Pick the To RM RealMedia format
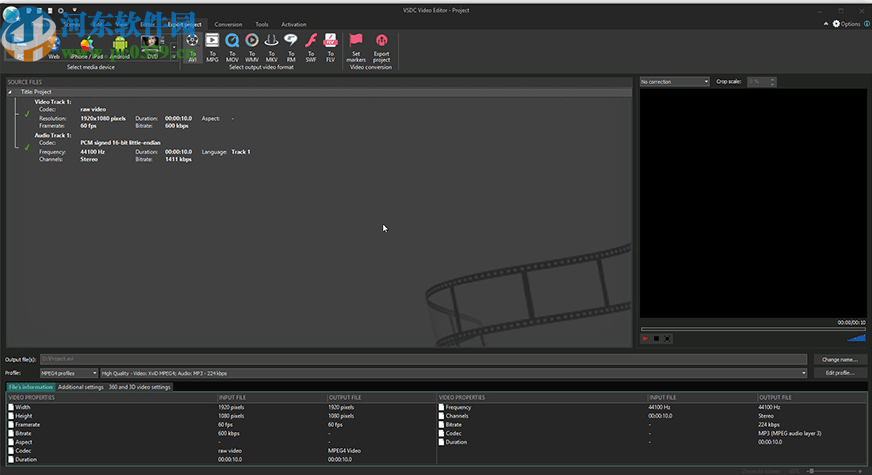Image resolution: width=872 pixels, height=475 pixels. coord(291,48)
